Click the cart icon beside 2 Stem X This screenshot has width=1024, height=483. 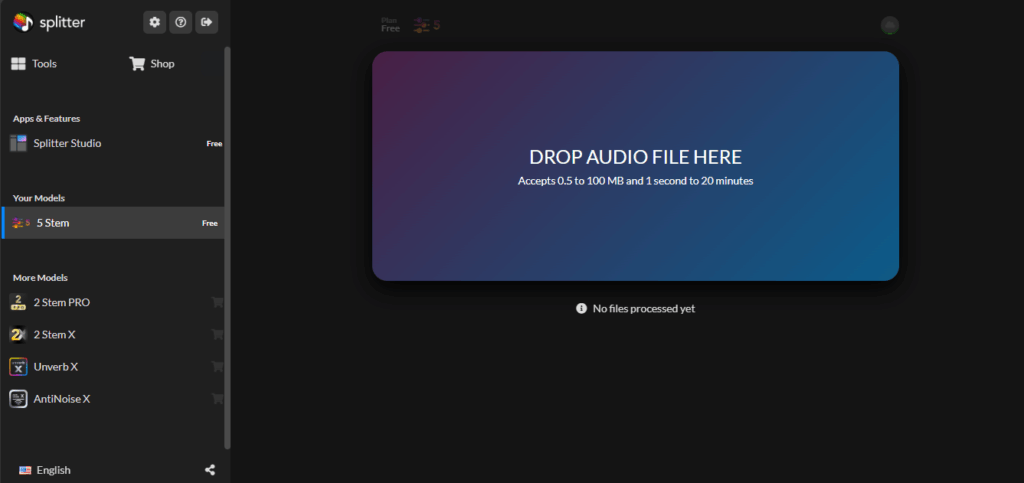(217, 335)
